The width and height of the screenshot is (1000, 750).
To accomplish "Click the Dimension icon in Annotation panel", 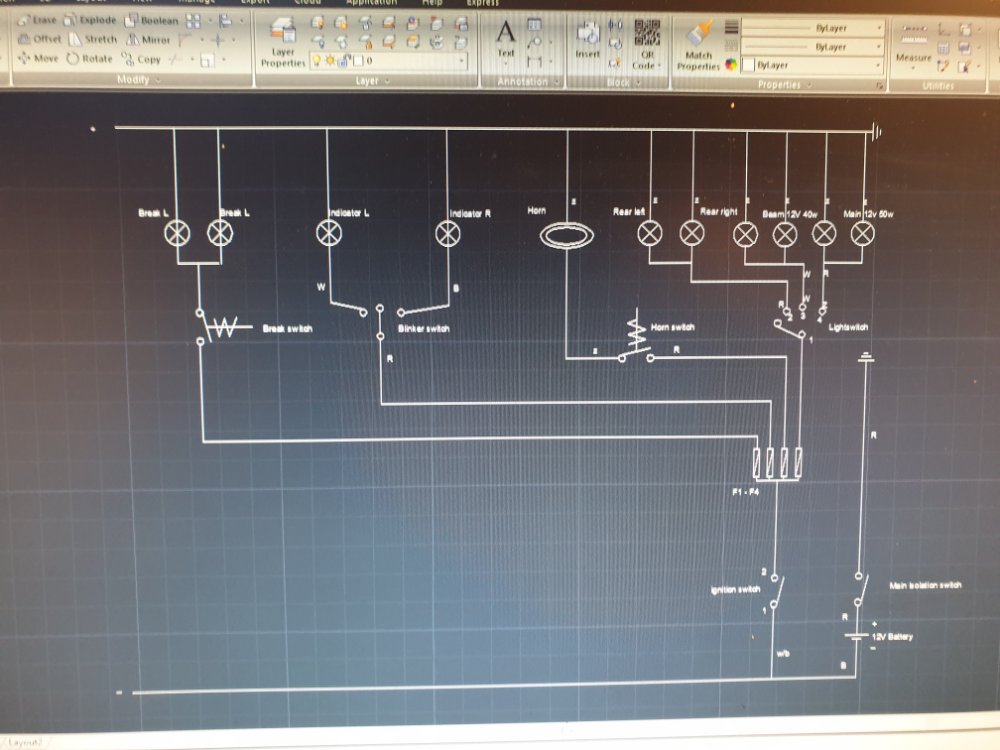I will click(534, 61).
